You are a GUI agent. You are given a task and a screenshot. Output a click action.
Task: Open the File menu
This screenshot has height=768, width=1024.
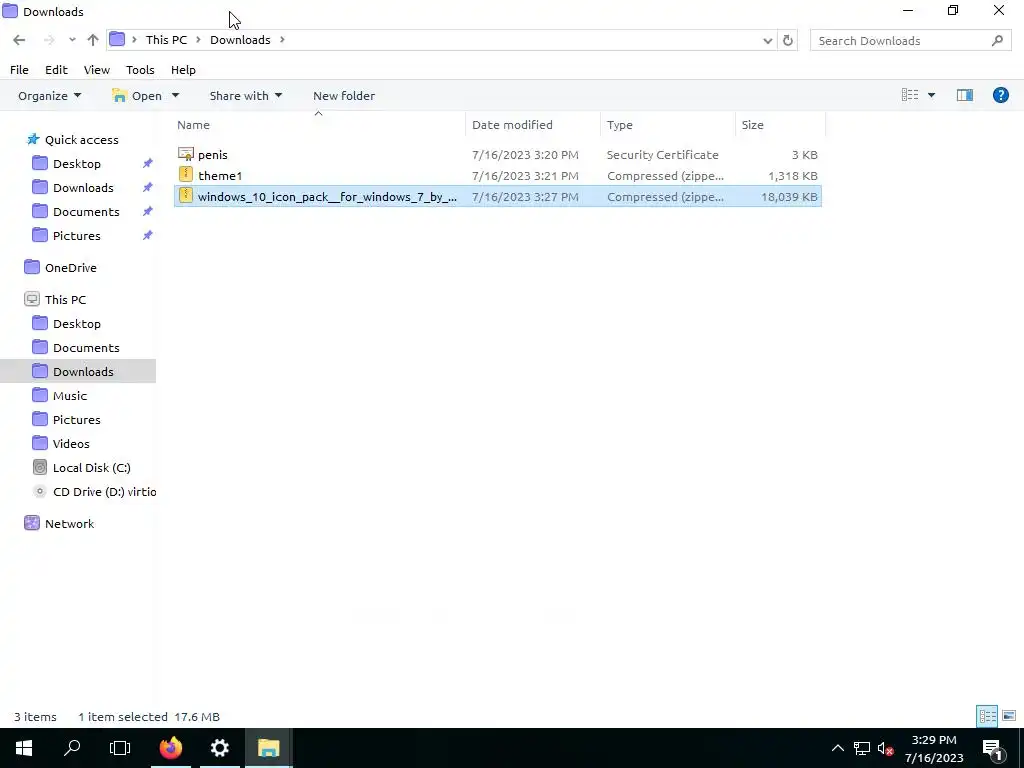tap(19, 70)
